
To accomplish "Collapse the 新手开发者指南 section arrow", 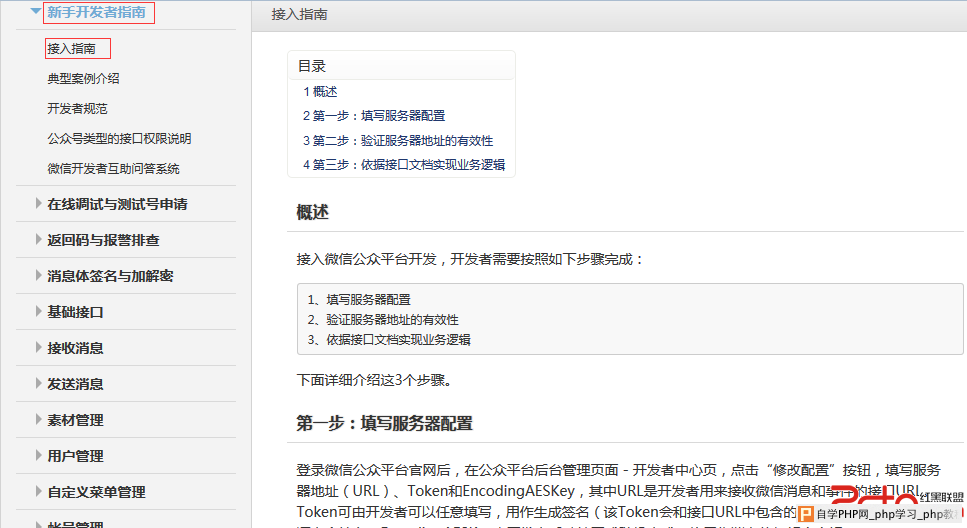I will click(36, 11).
